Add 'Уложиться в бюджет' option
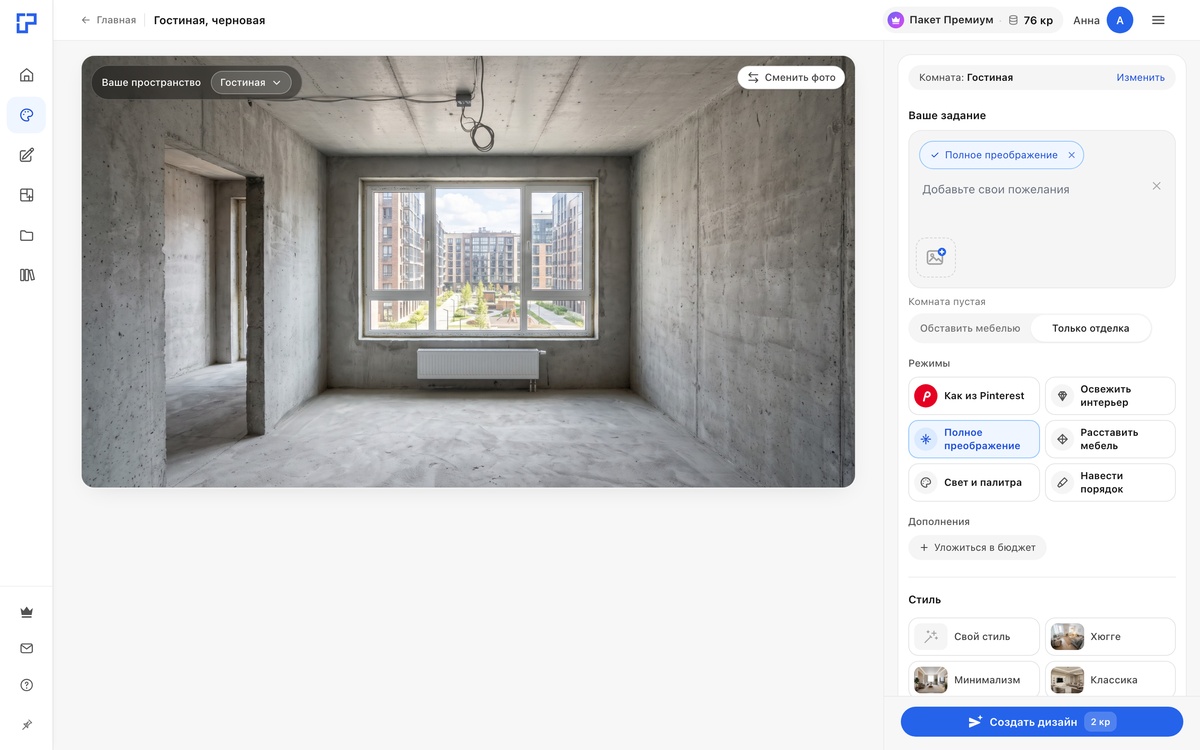1200x750 pixels. coord(977,548)
